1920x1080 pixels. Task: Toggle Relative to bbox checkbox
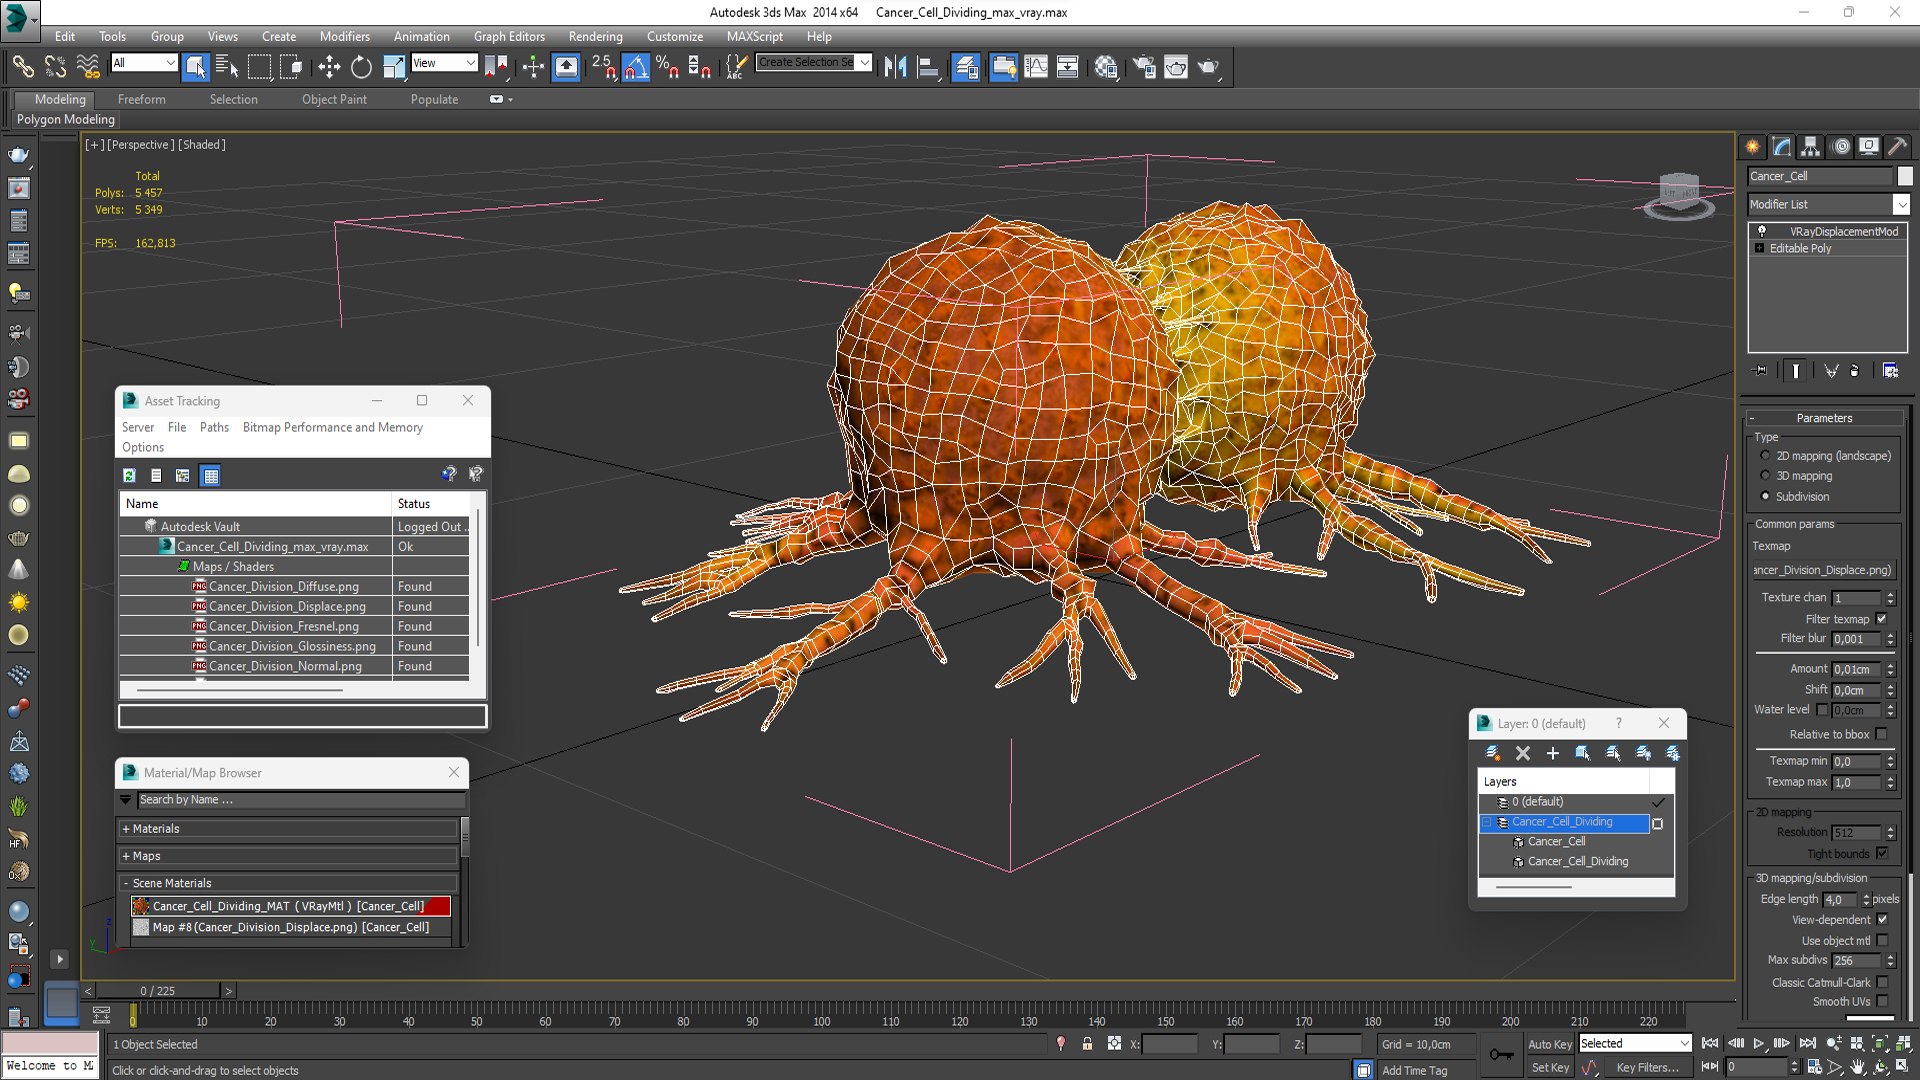tap(1882, 734)
